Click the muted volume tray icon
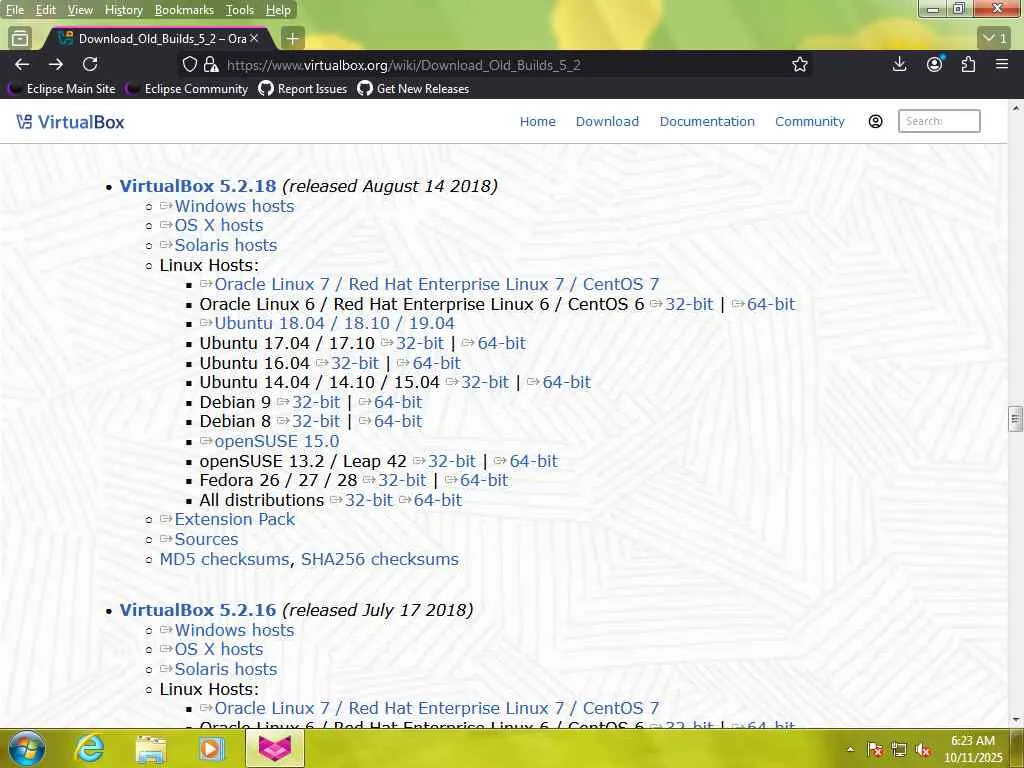Screen dimensions: 1024x768 (x=923, y=750)
